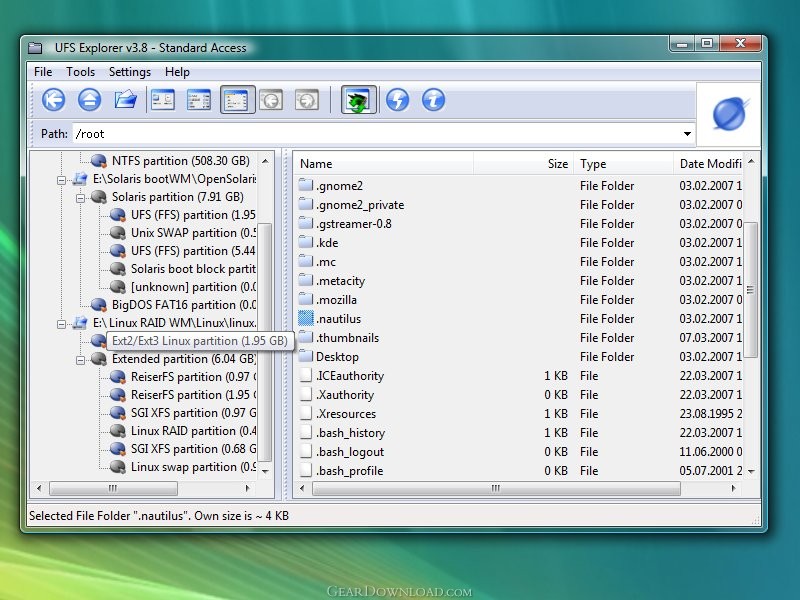The image size is (800, 600).
Task: Select the Desktop folder
Action: coord(337,357)
